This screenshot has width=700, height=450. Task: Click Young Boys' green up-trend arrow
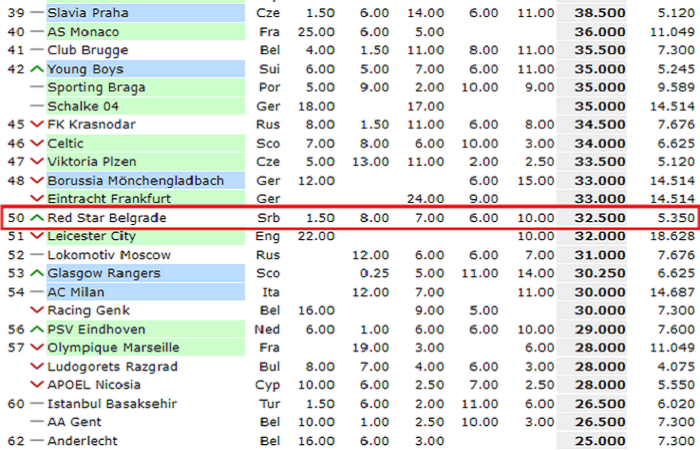(37, 69)
